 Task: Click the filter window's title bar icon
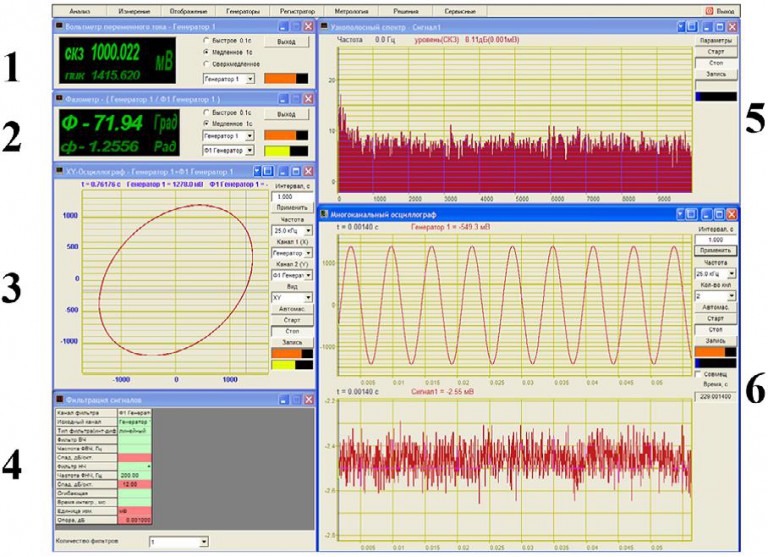coord(60,400)
